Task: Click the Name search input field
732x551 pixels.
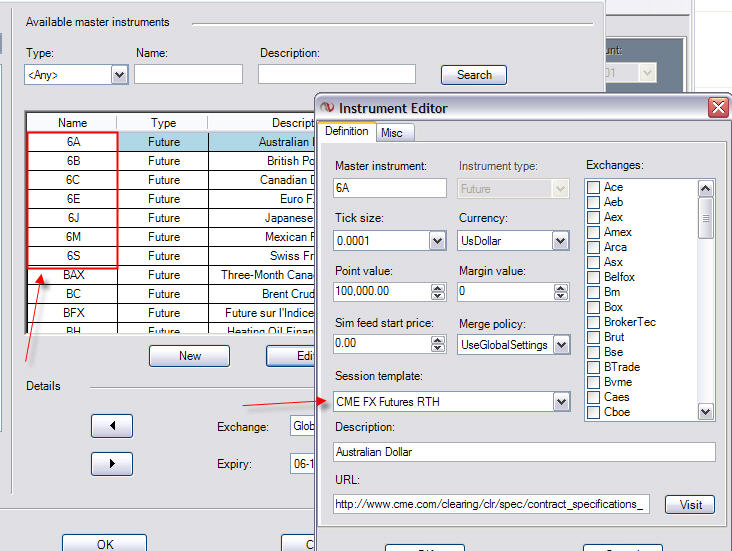Action: point(189,74)
